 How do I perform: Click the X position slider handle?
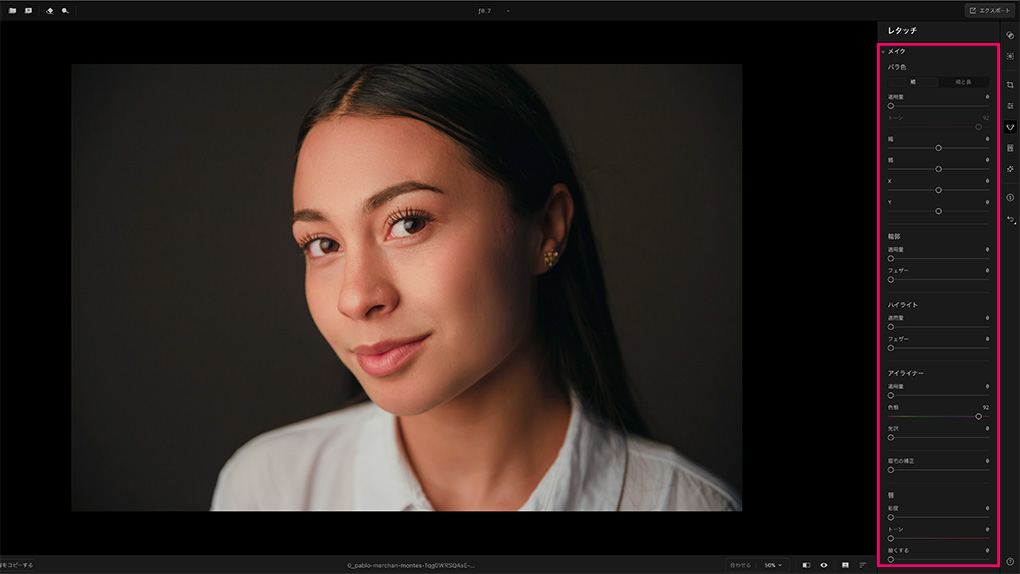[x=938, y=190]
